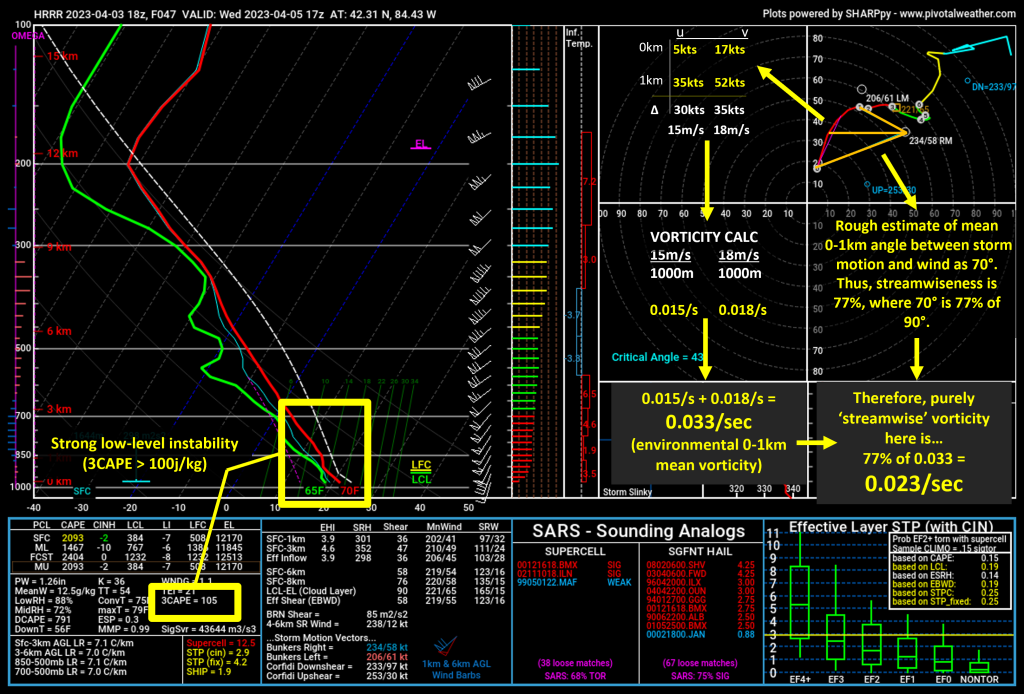
Task: Click the CINH column header
Action: (x=104, y=525)
